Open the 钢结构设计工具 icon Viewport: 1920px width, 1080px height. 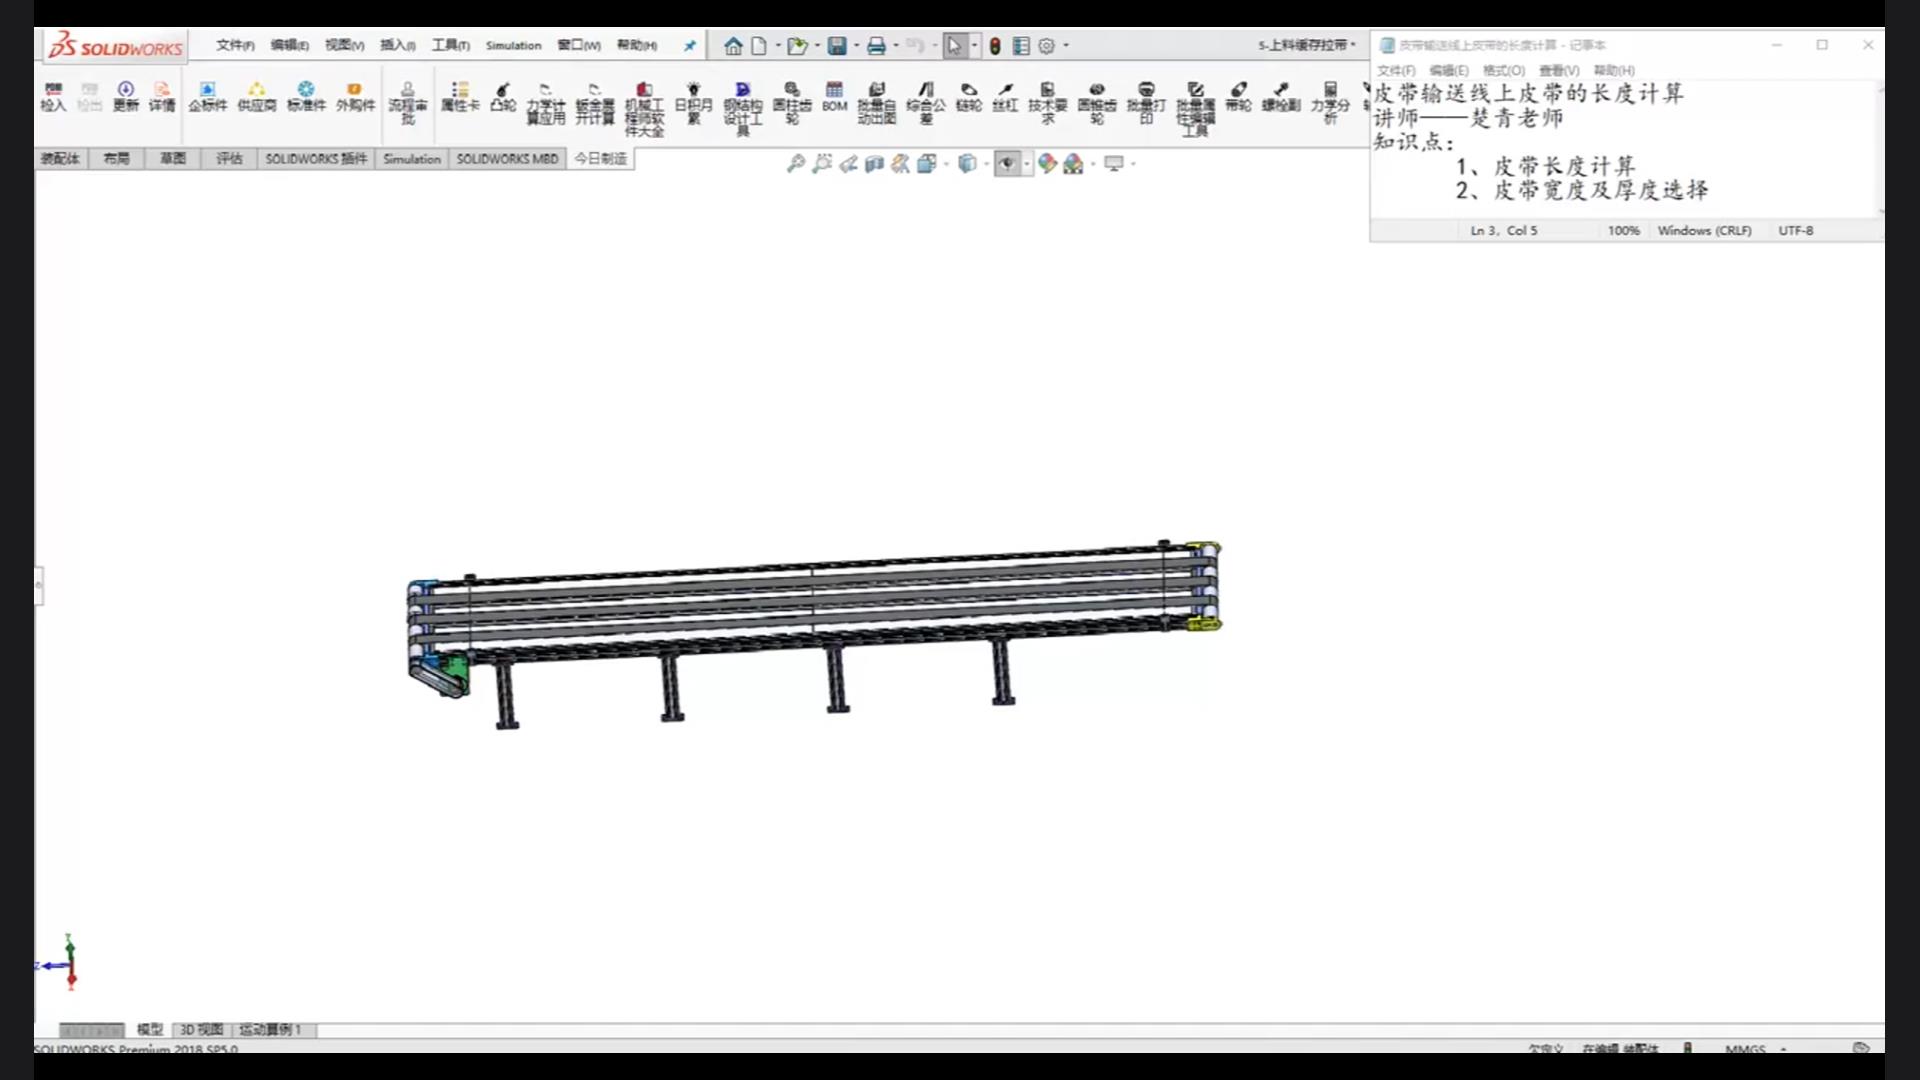743,109
